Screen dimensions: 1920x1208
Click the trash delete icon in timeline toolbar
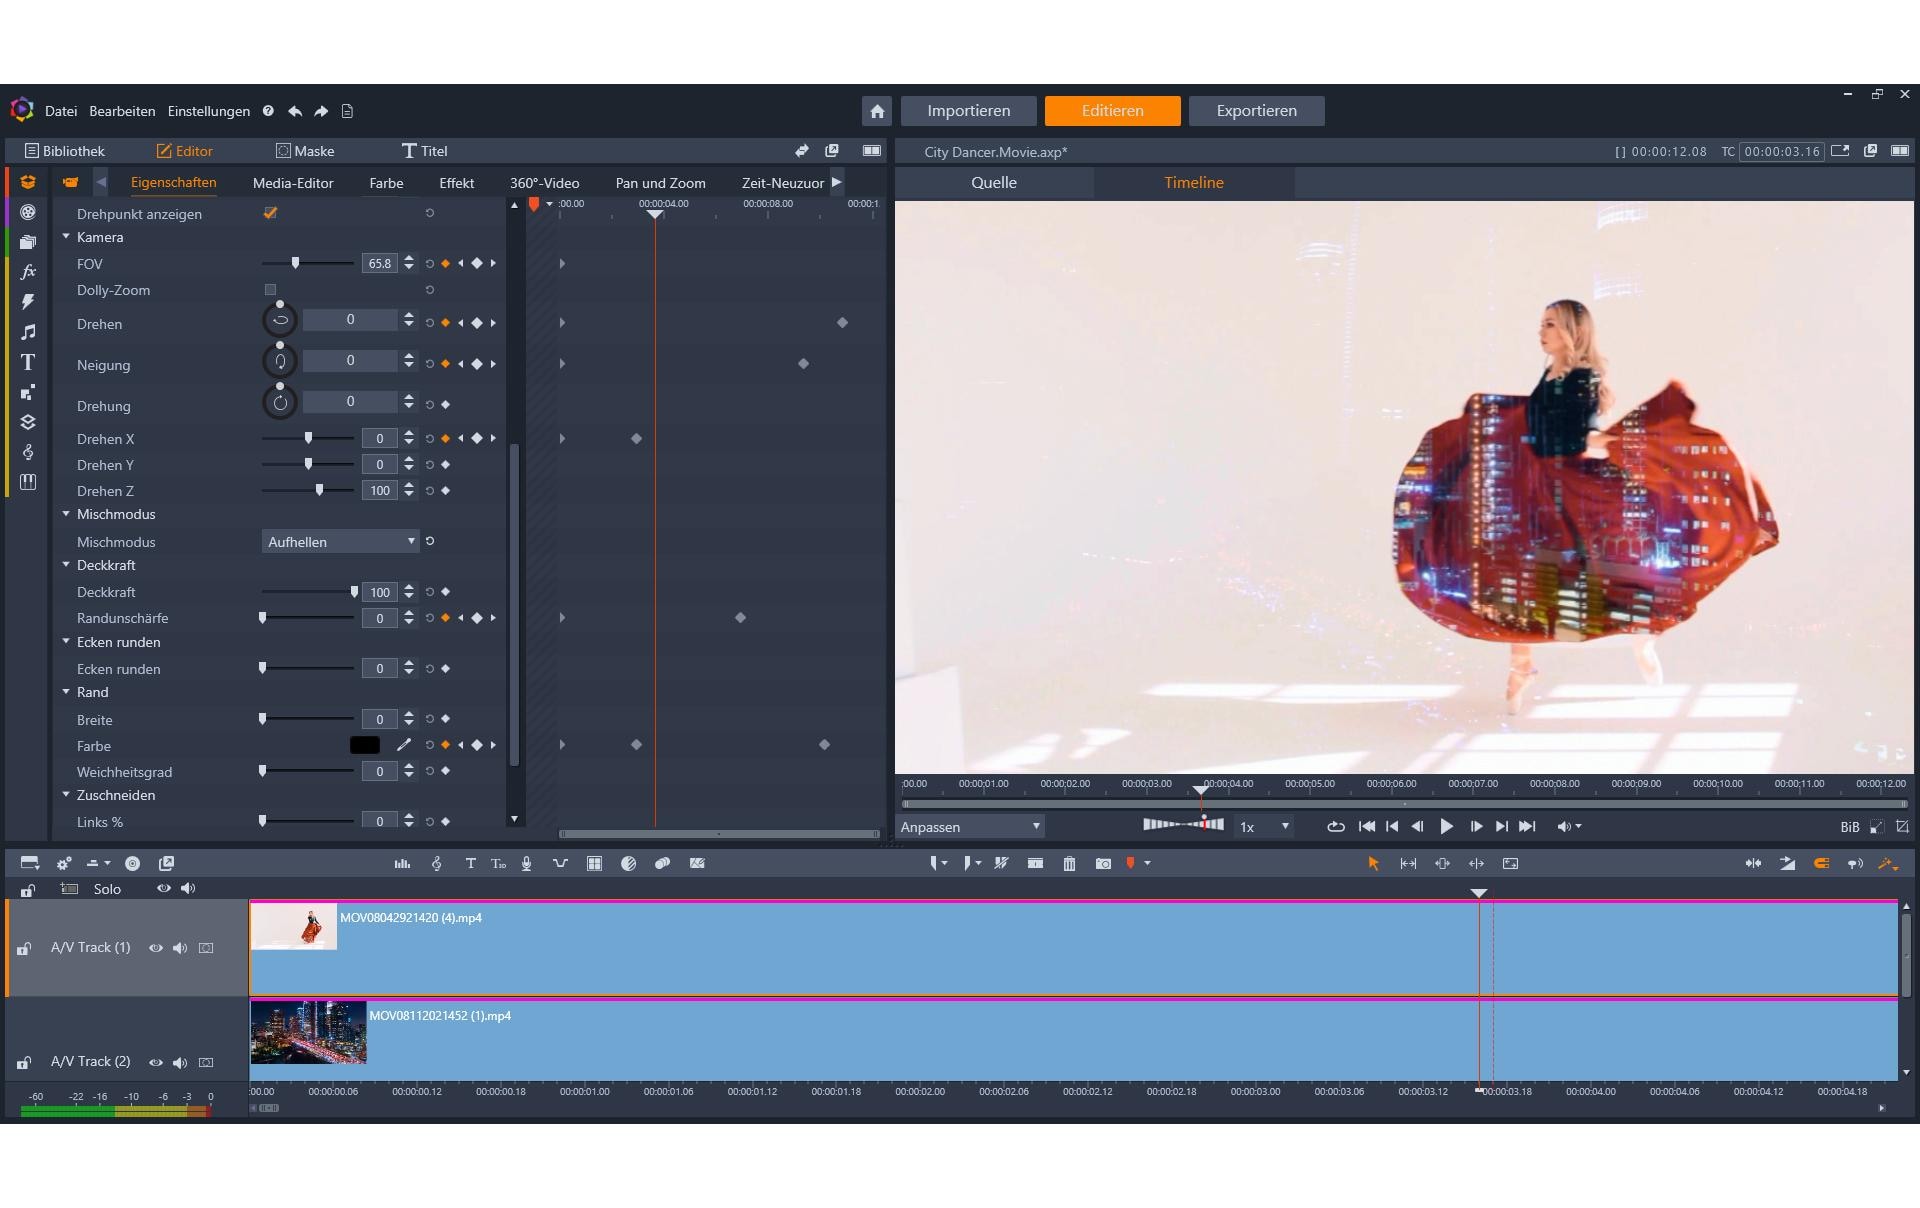pos(1069,863)
